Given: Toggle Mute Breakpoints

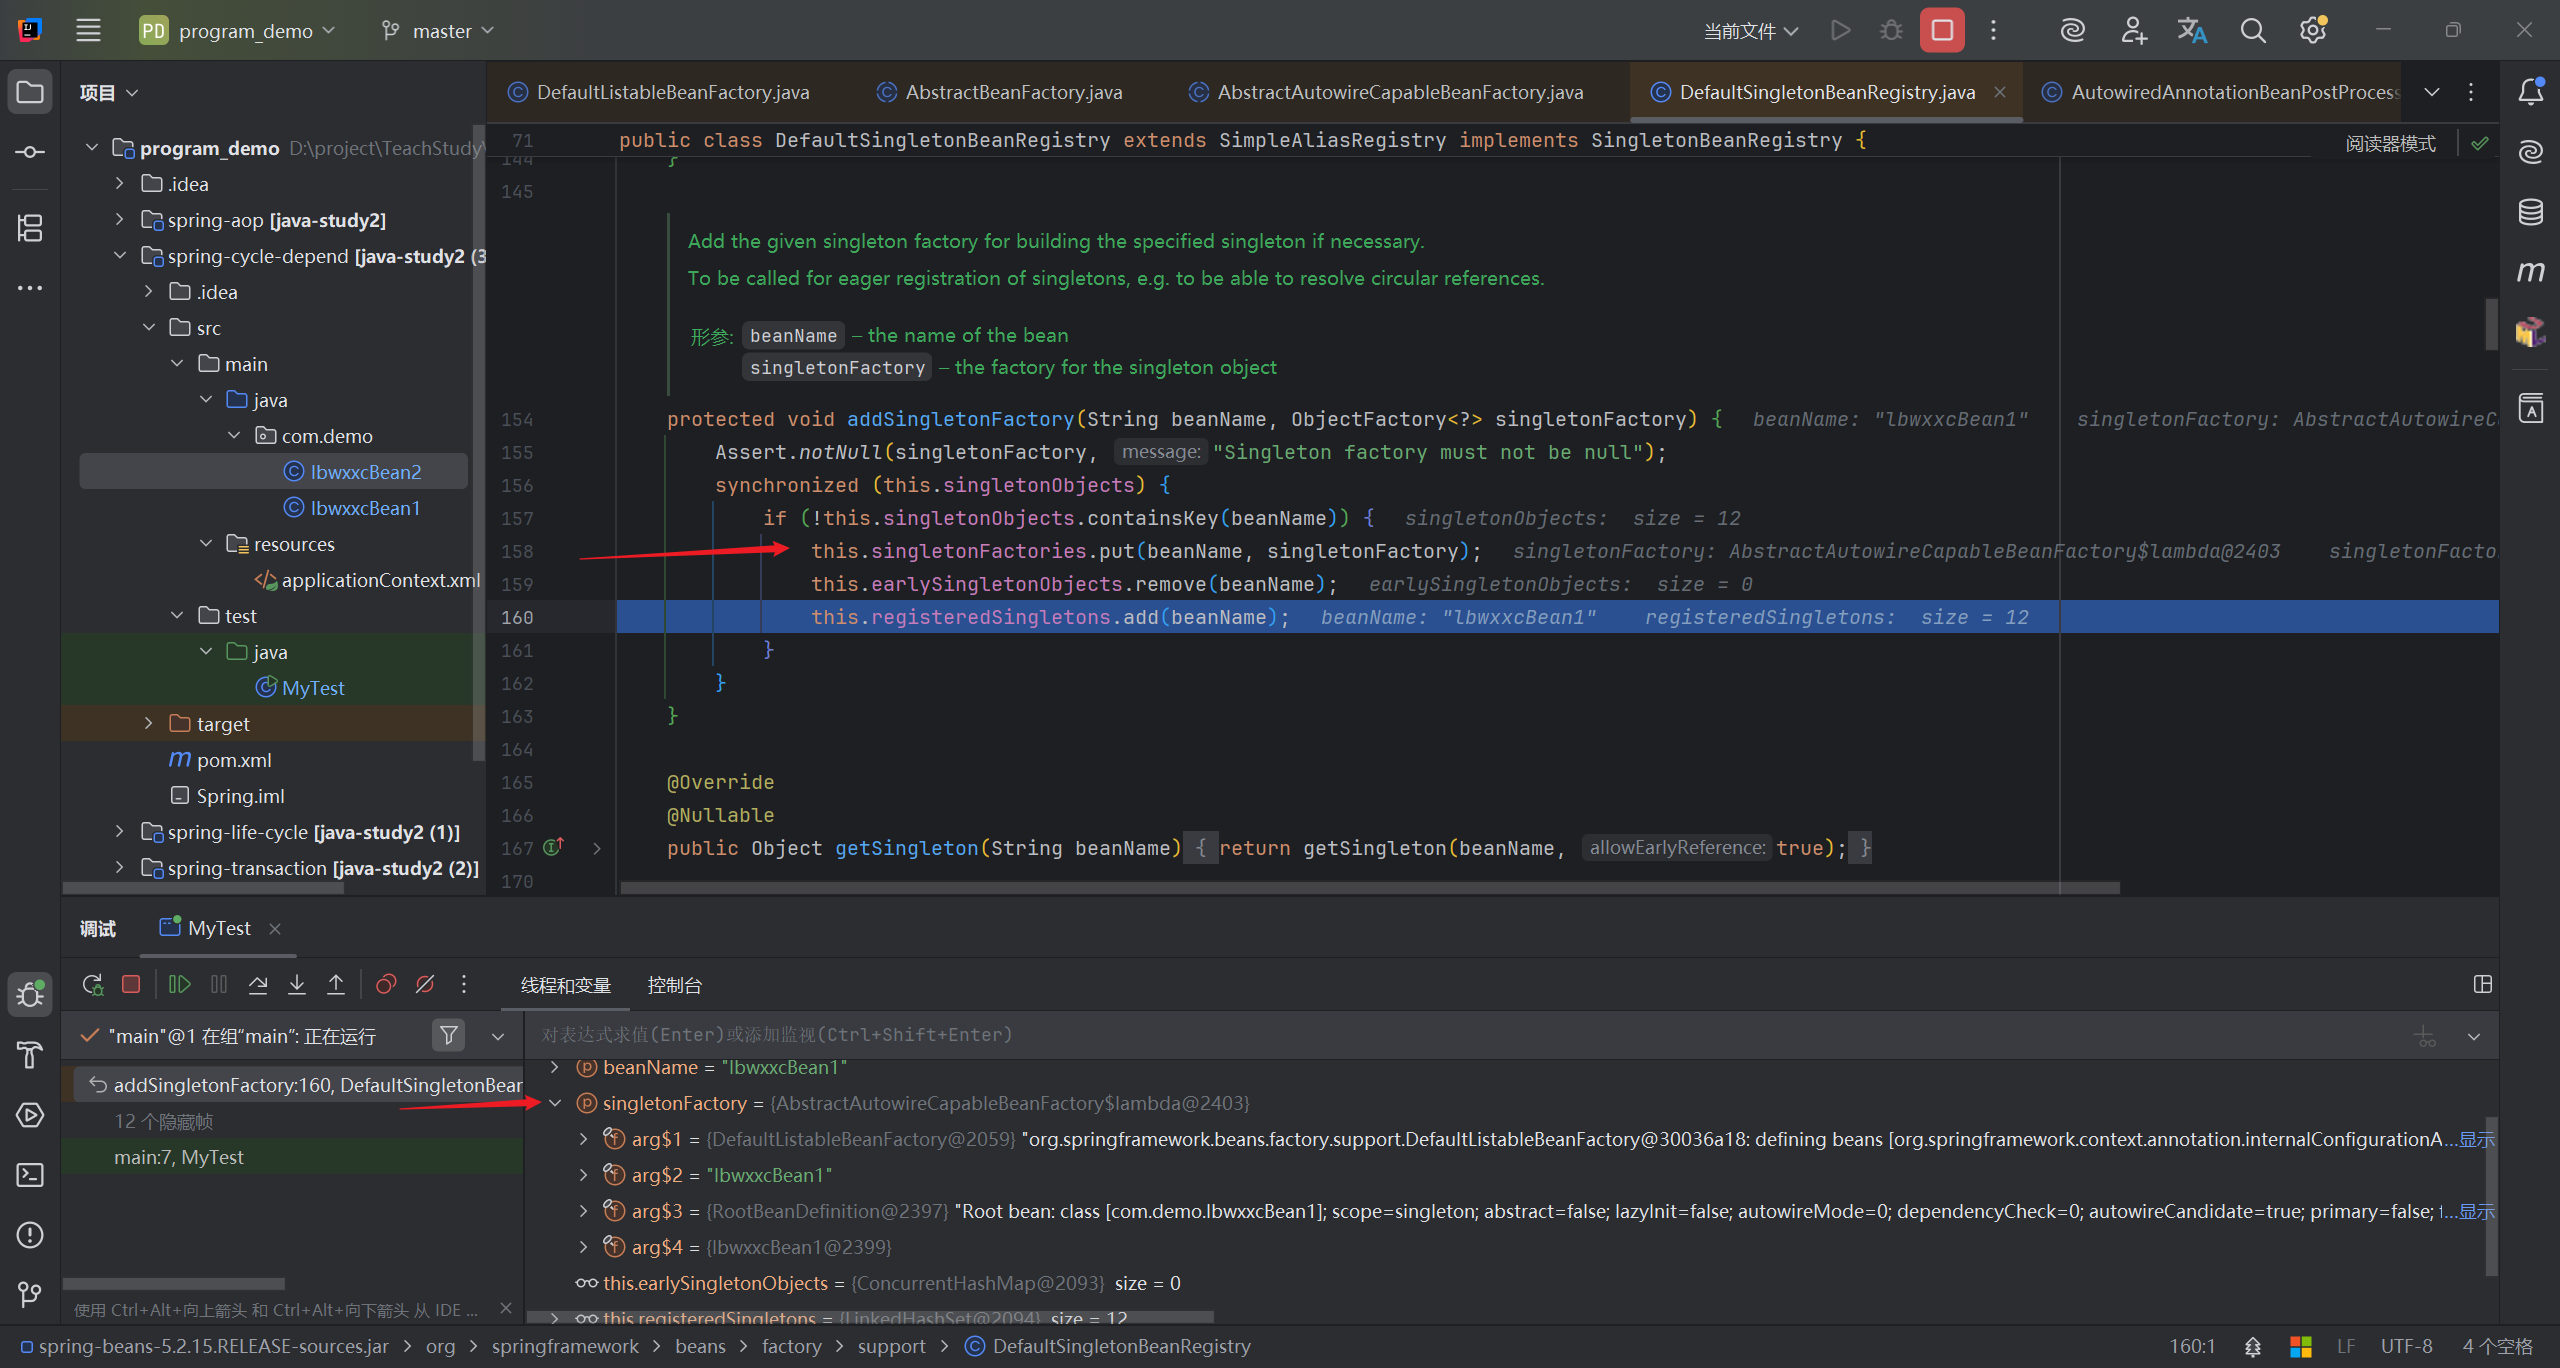Looking at the screenshot, I should [x=425, y=985].
